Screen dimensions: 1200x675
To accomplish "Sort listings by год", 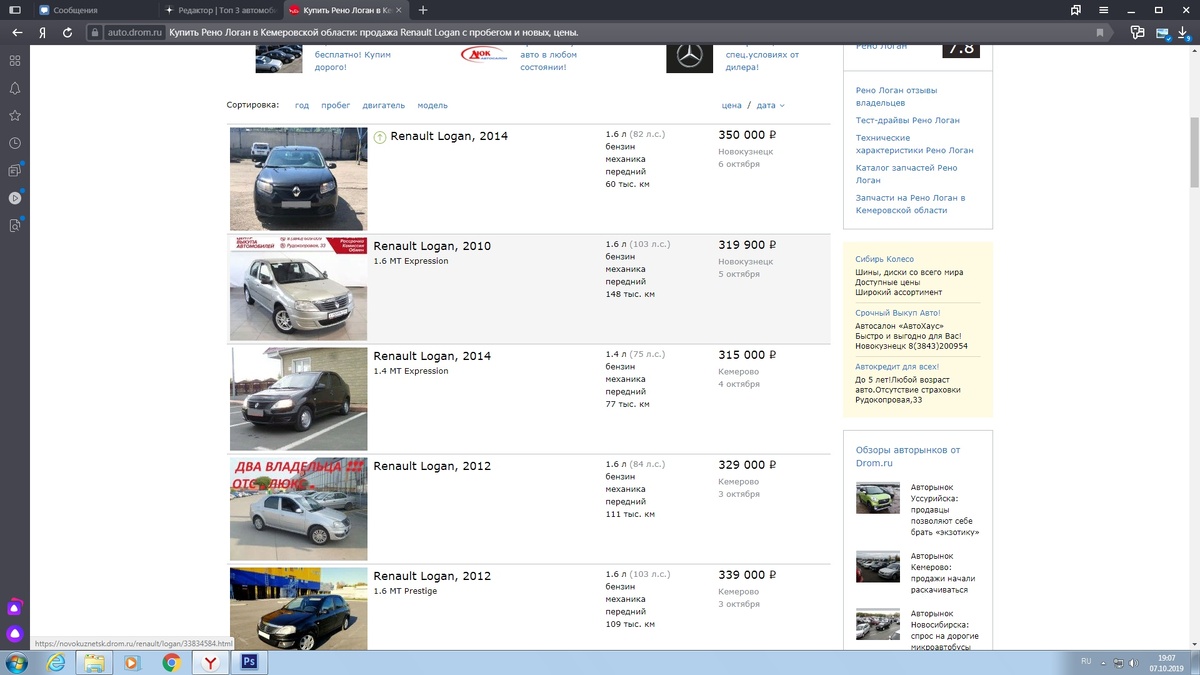I will pos(302,105).
